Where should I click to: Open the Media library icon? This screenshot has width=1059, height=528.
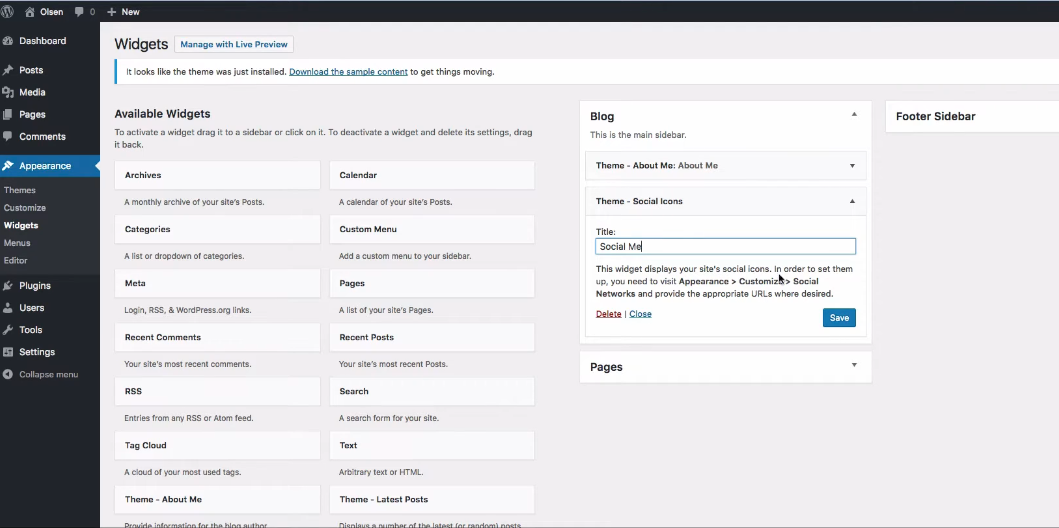pyautogui.click(x=8, y=92)
